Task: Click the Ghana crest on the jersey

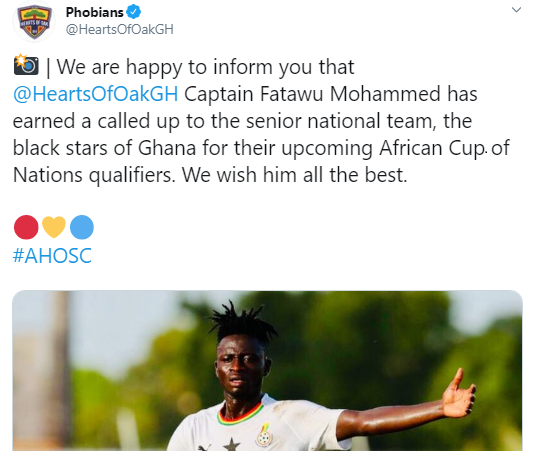Action: click(x=264, y=436)
